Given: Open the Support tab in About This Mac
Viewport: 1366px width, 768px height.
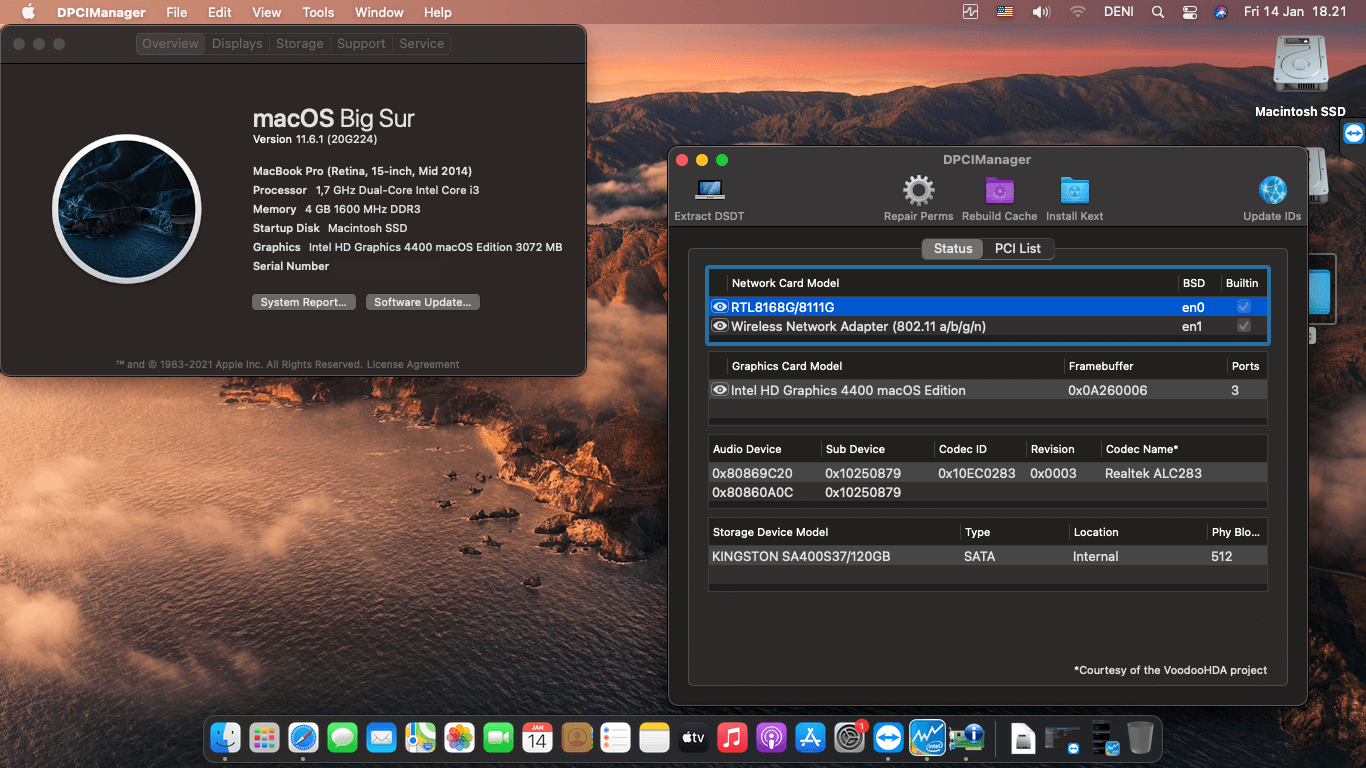Looking at the screenshot, I should [x=361, y=44].
